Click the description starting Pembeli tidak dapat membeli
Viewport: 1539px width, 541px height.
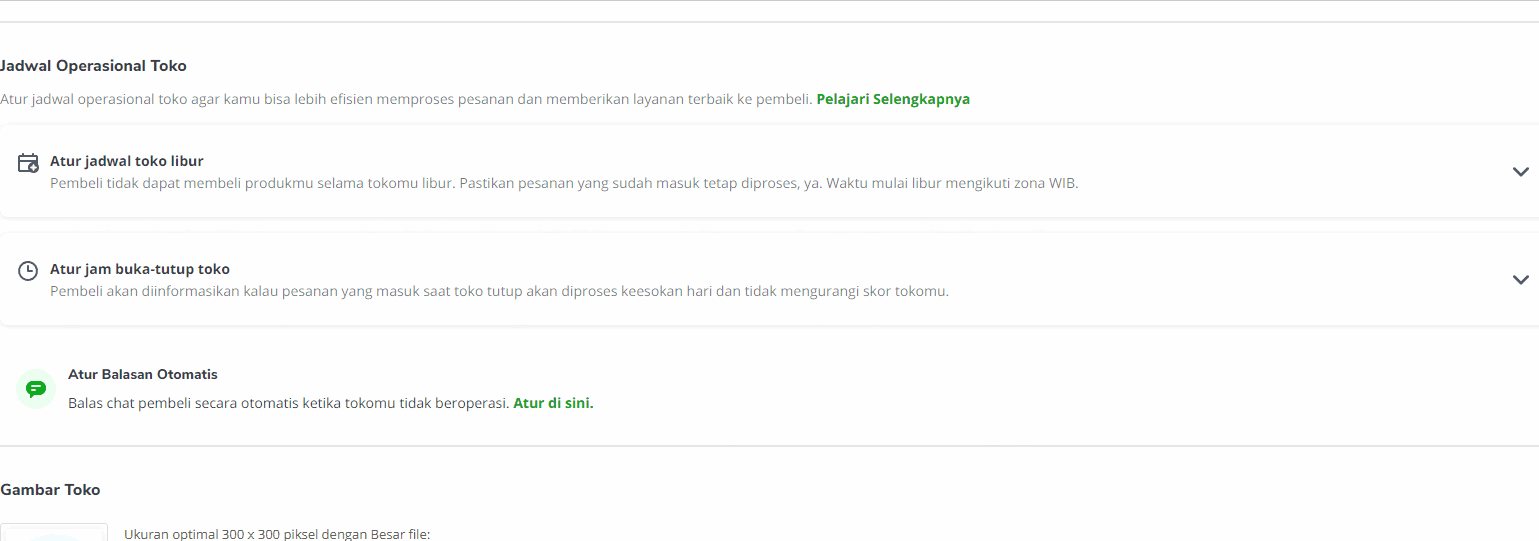[564, 184]
